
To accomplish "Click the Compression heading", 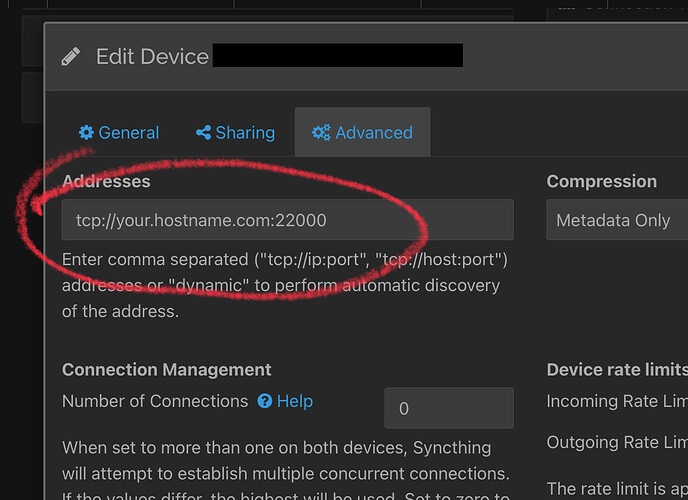I will click(602, 182).
